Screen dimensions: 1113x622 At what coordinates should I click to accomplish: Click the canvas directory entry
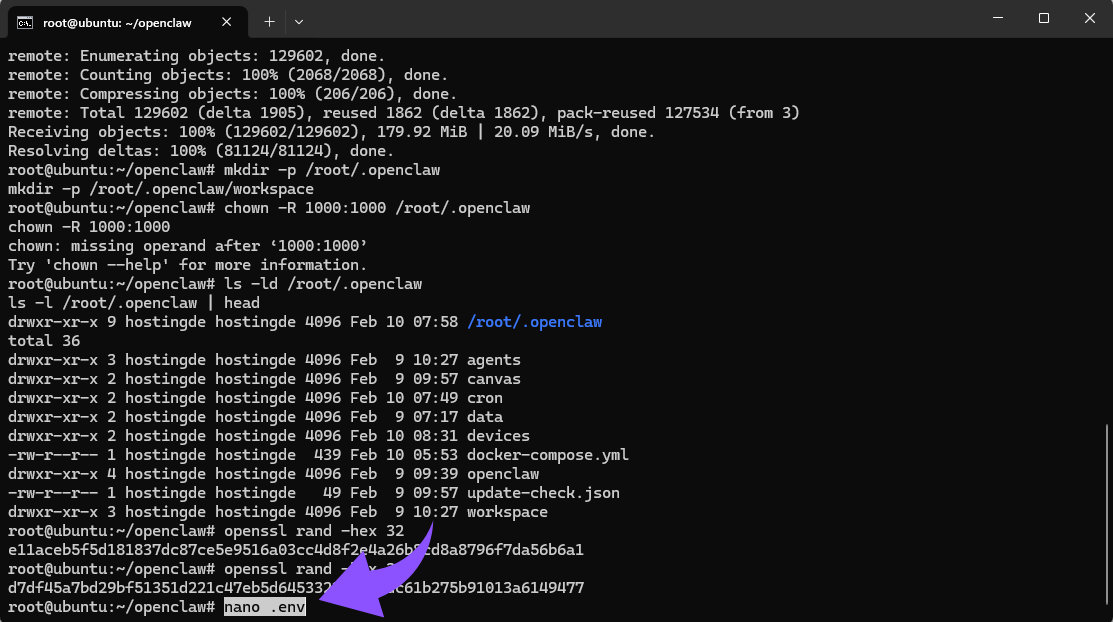point(493,379)
